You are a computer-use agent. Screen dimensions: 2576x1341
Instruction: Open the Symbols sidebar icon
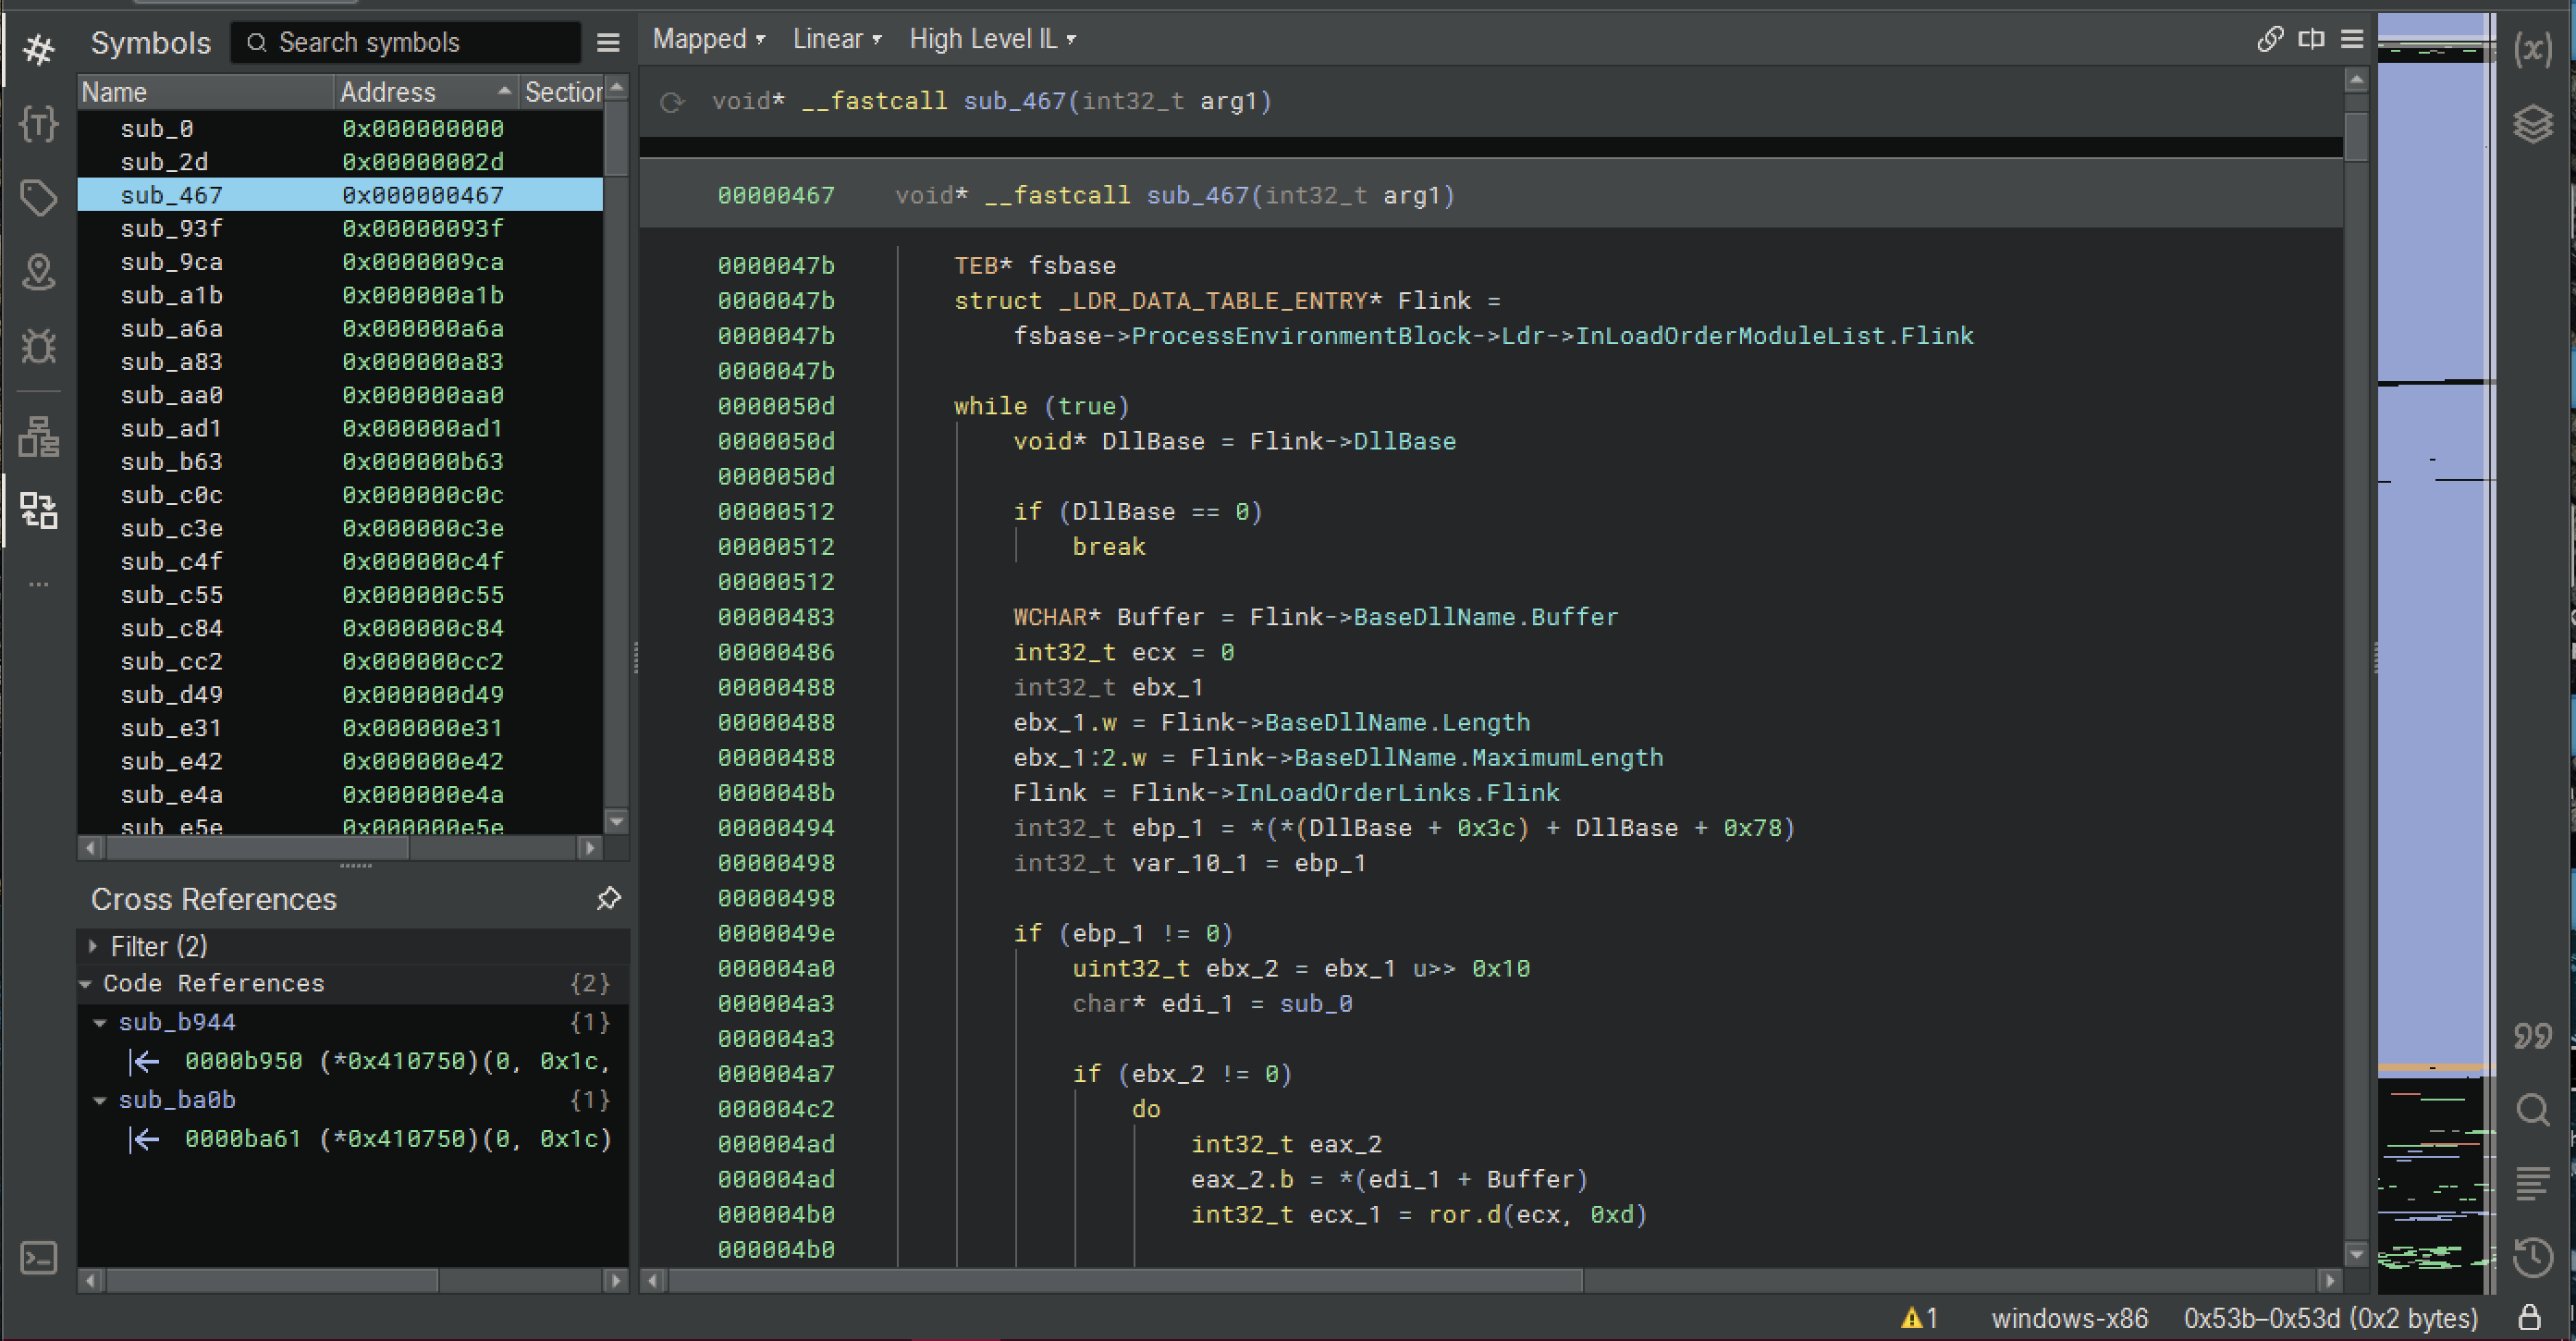tap(39, 48)
